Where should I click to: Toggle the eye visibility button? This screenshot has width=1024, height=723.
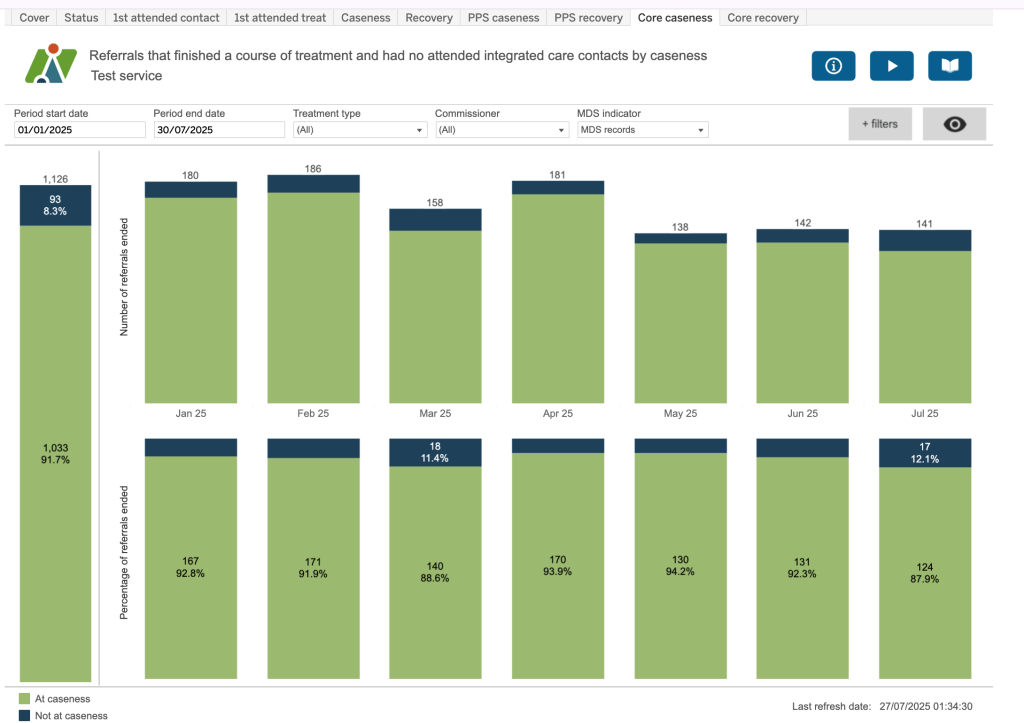tap(954, 124)
